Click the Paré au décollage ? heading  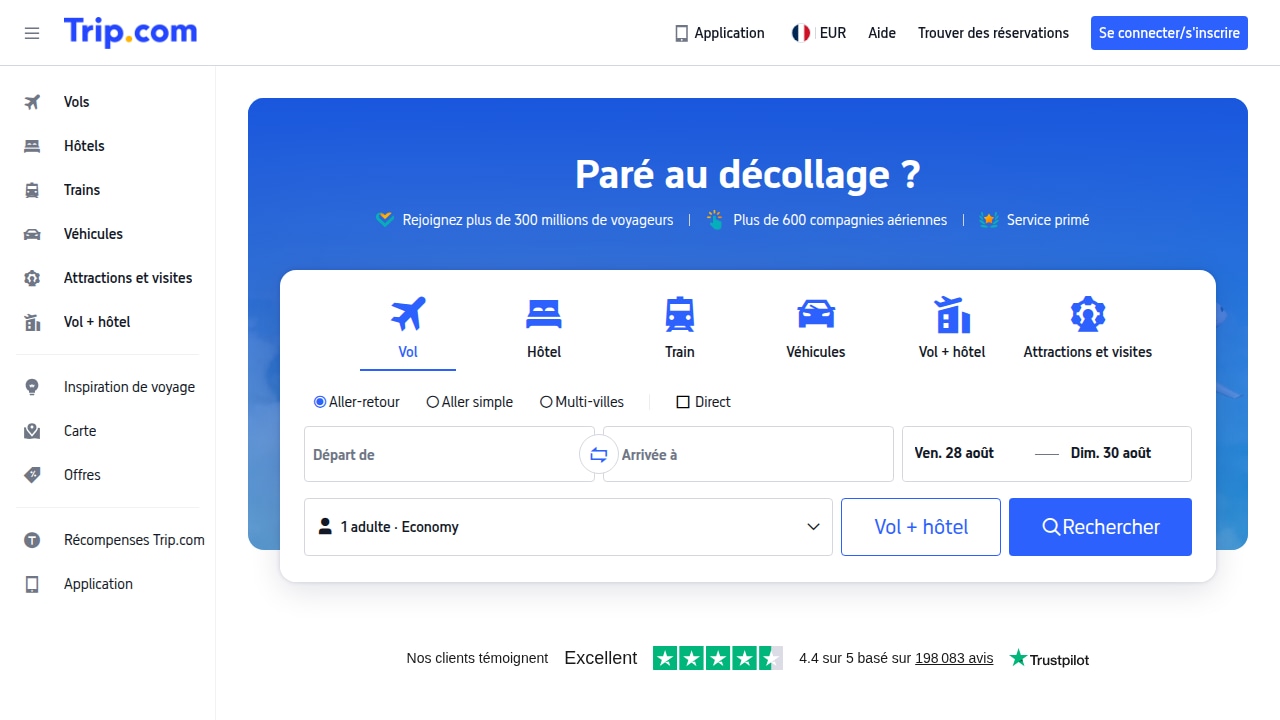point(748,174)
